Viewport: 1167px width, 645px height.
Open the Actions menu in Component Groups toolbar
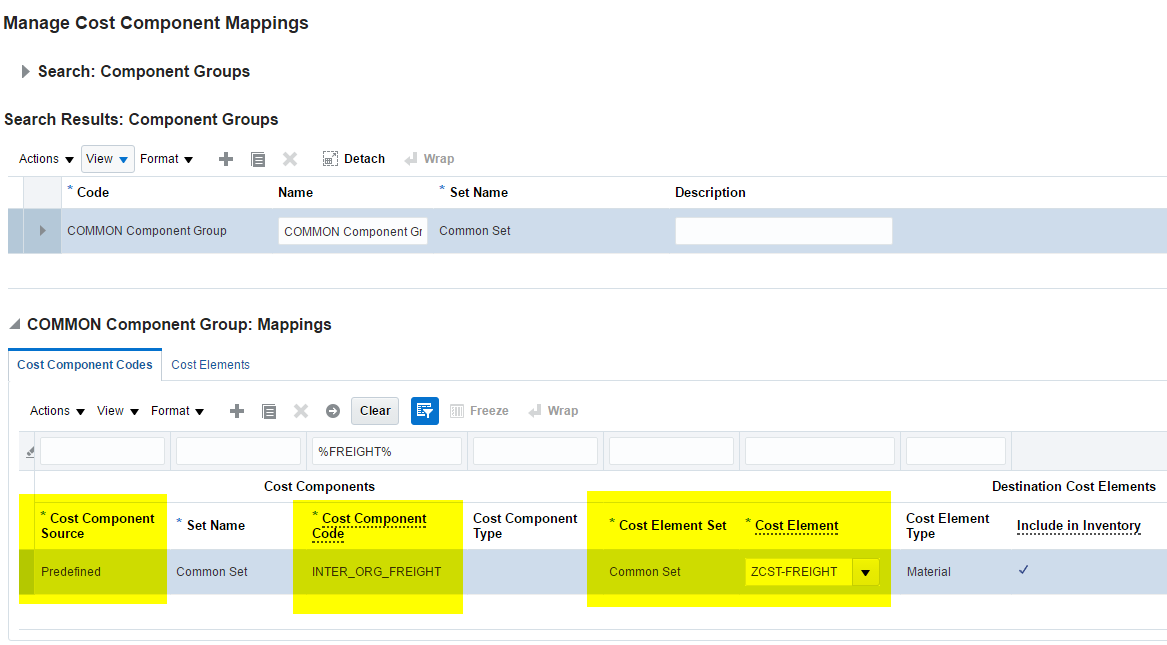pyautogui.click(x=47, y=159)
